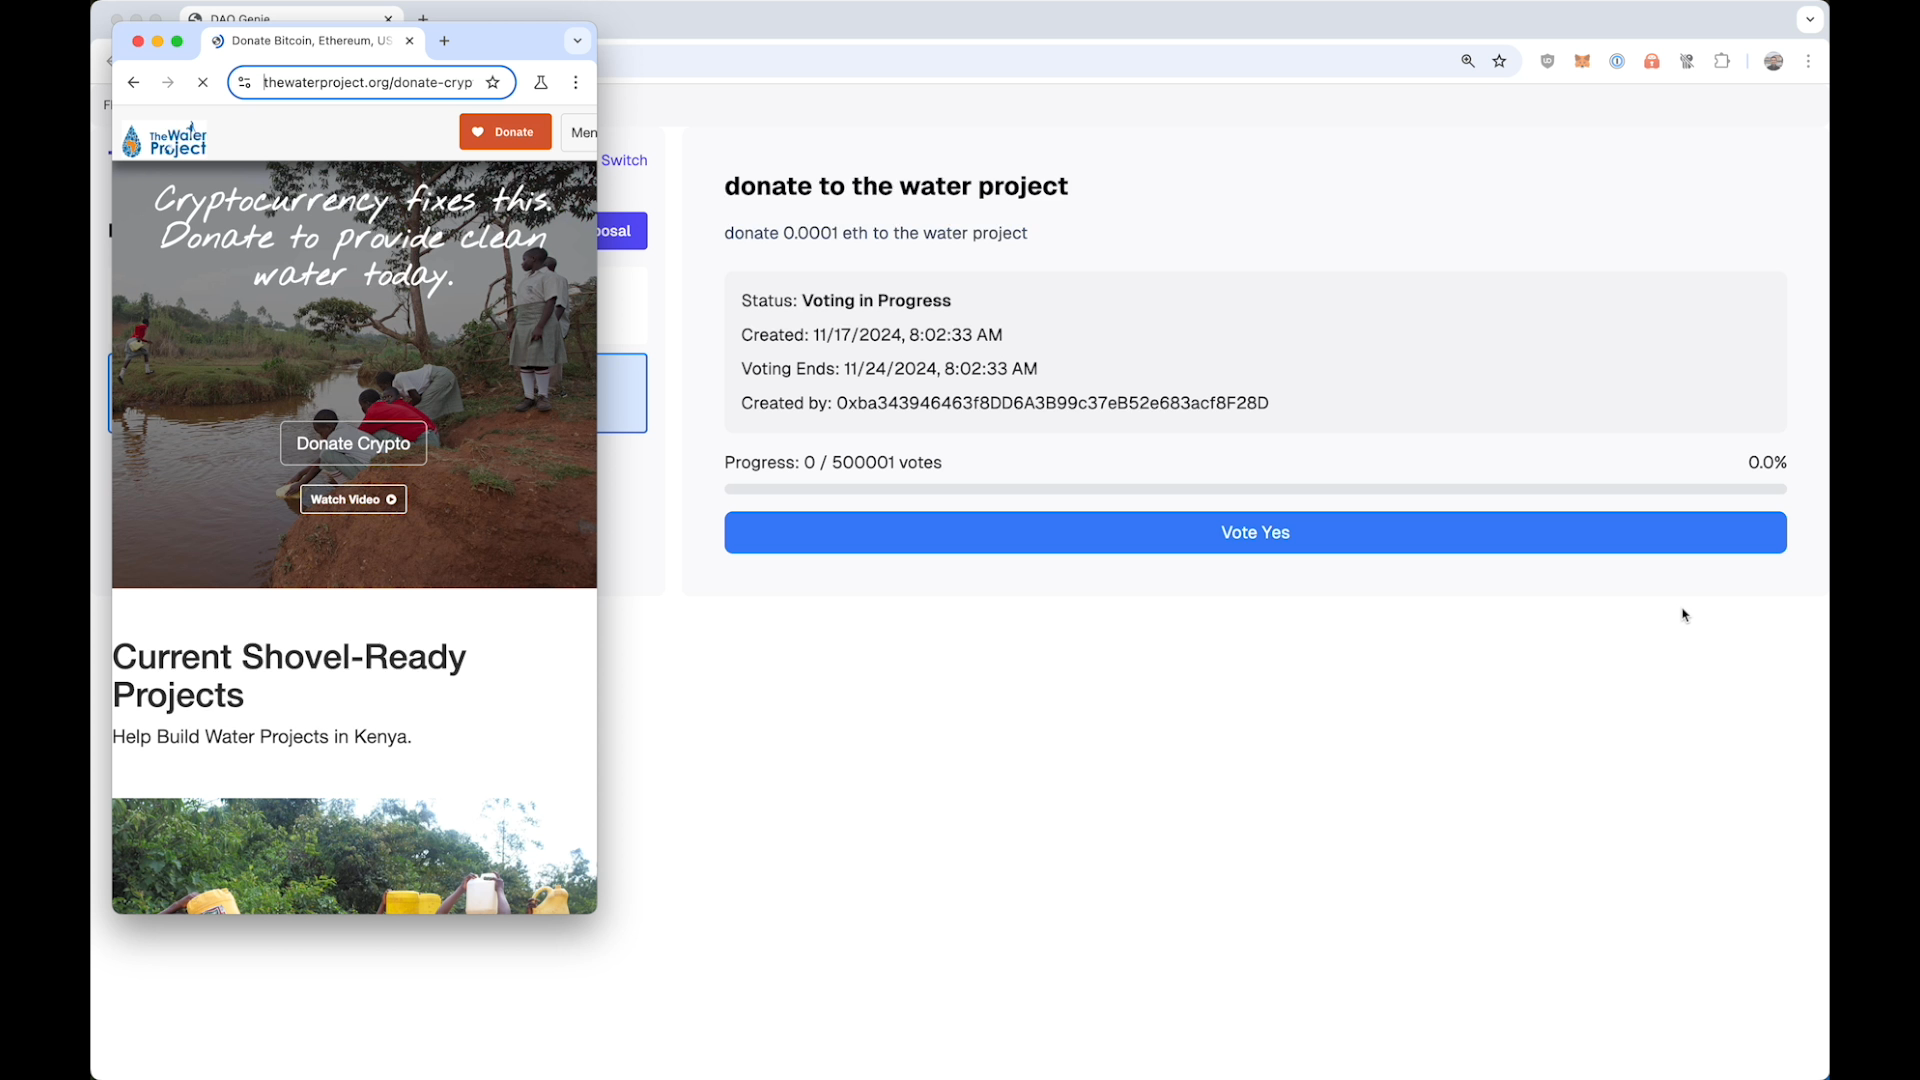Screen dimensions: 1920x1080
Task: Open the Chrome profile avatar
Action: [x=1774, y=61]
